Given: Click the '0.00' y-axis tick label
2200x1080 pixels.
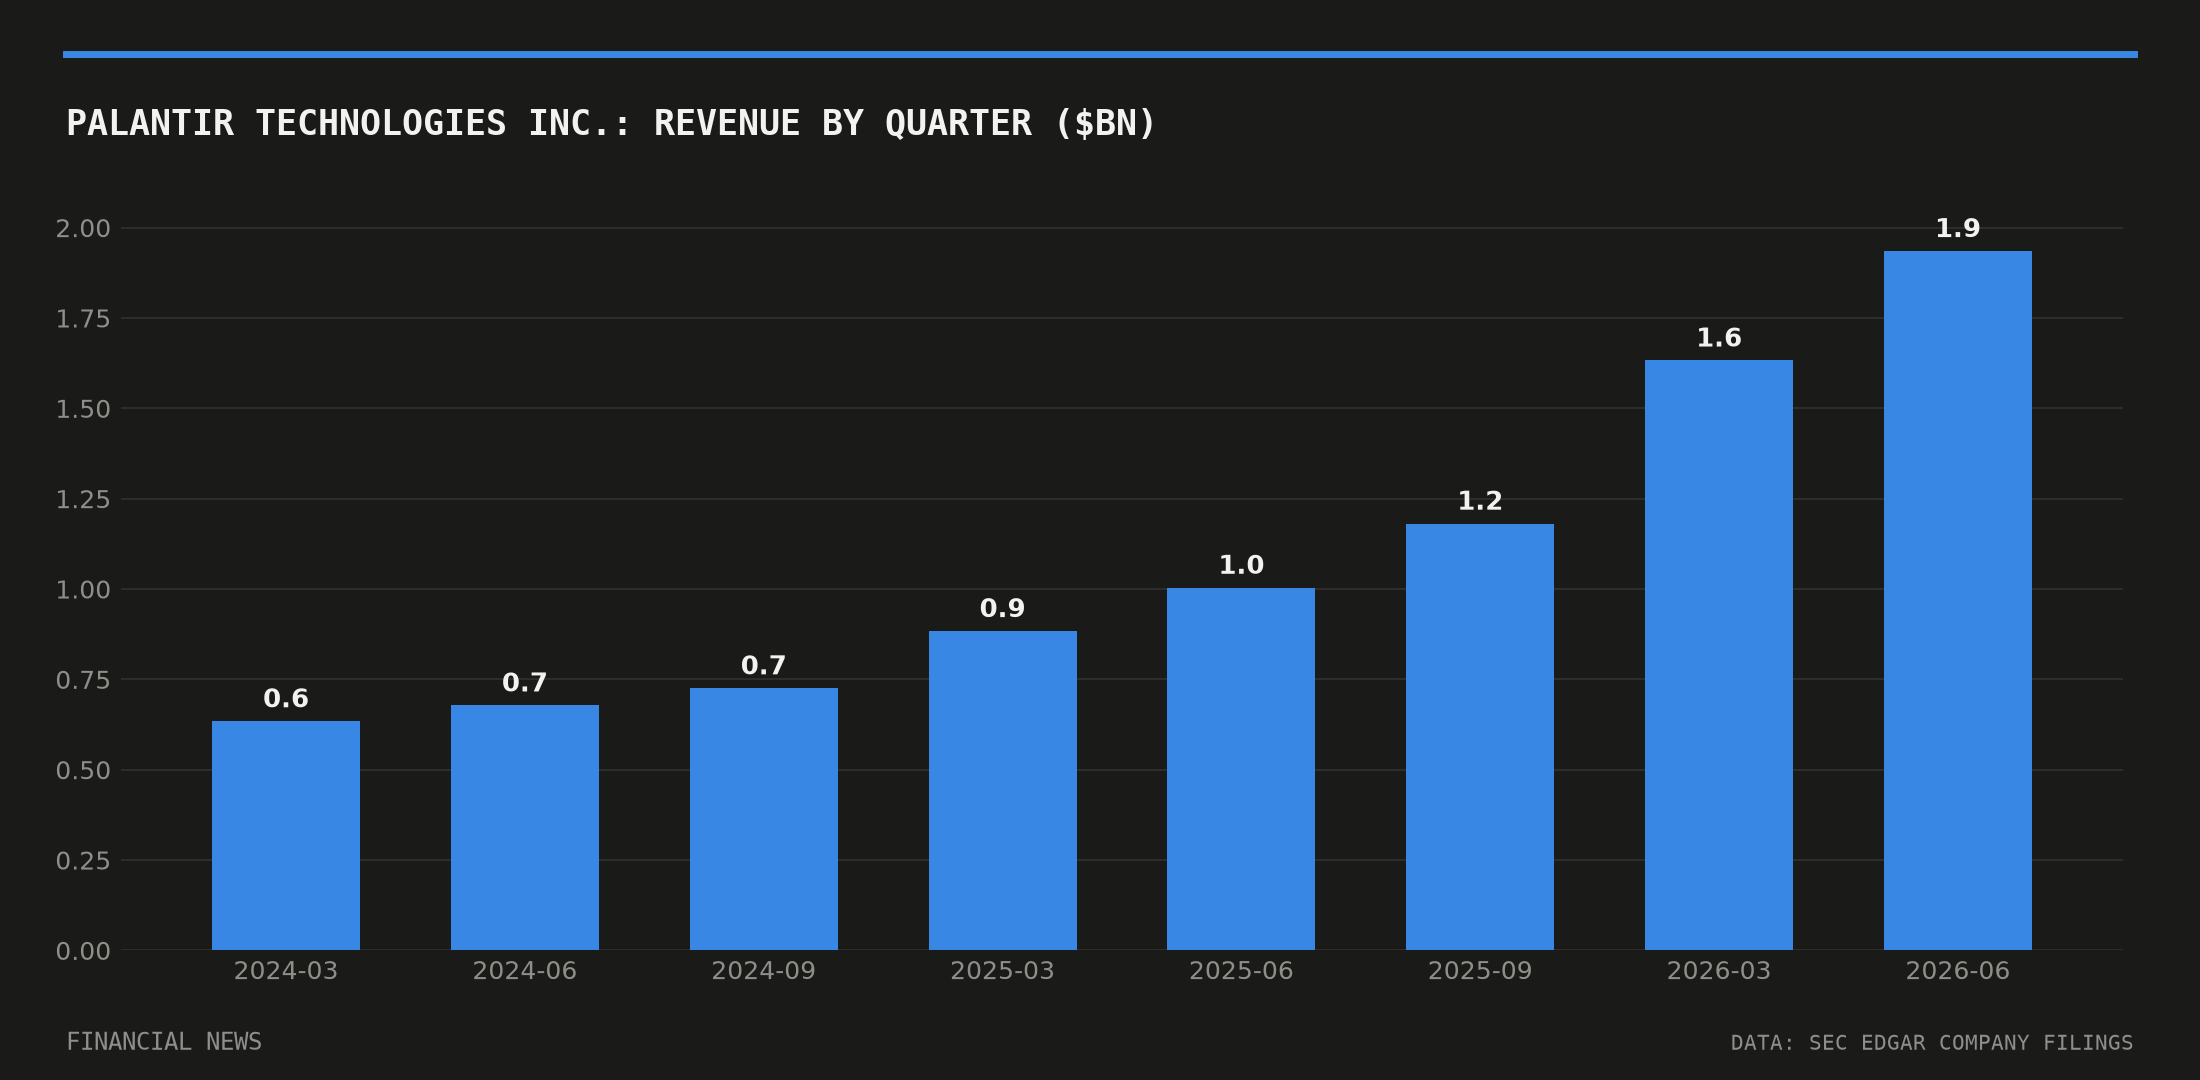Looking at the screenshot, I should coord(83,951).
